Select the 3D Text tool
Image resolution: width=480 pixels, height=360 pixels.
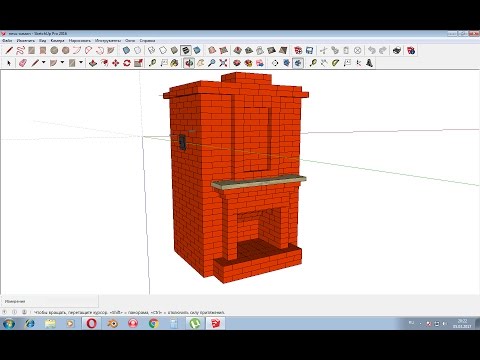369,63
